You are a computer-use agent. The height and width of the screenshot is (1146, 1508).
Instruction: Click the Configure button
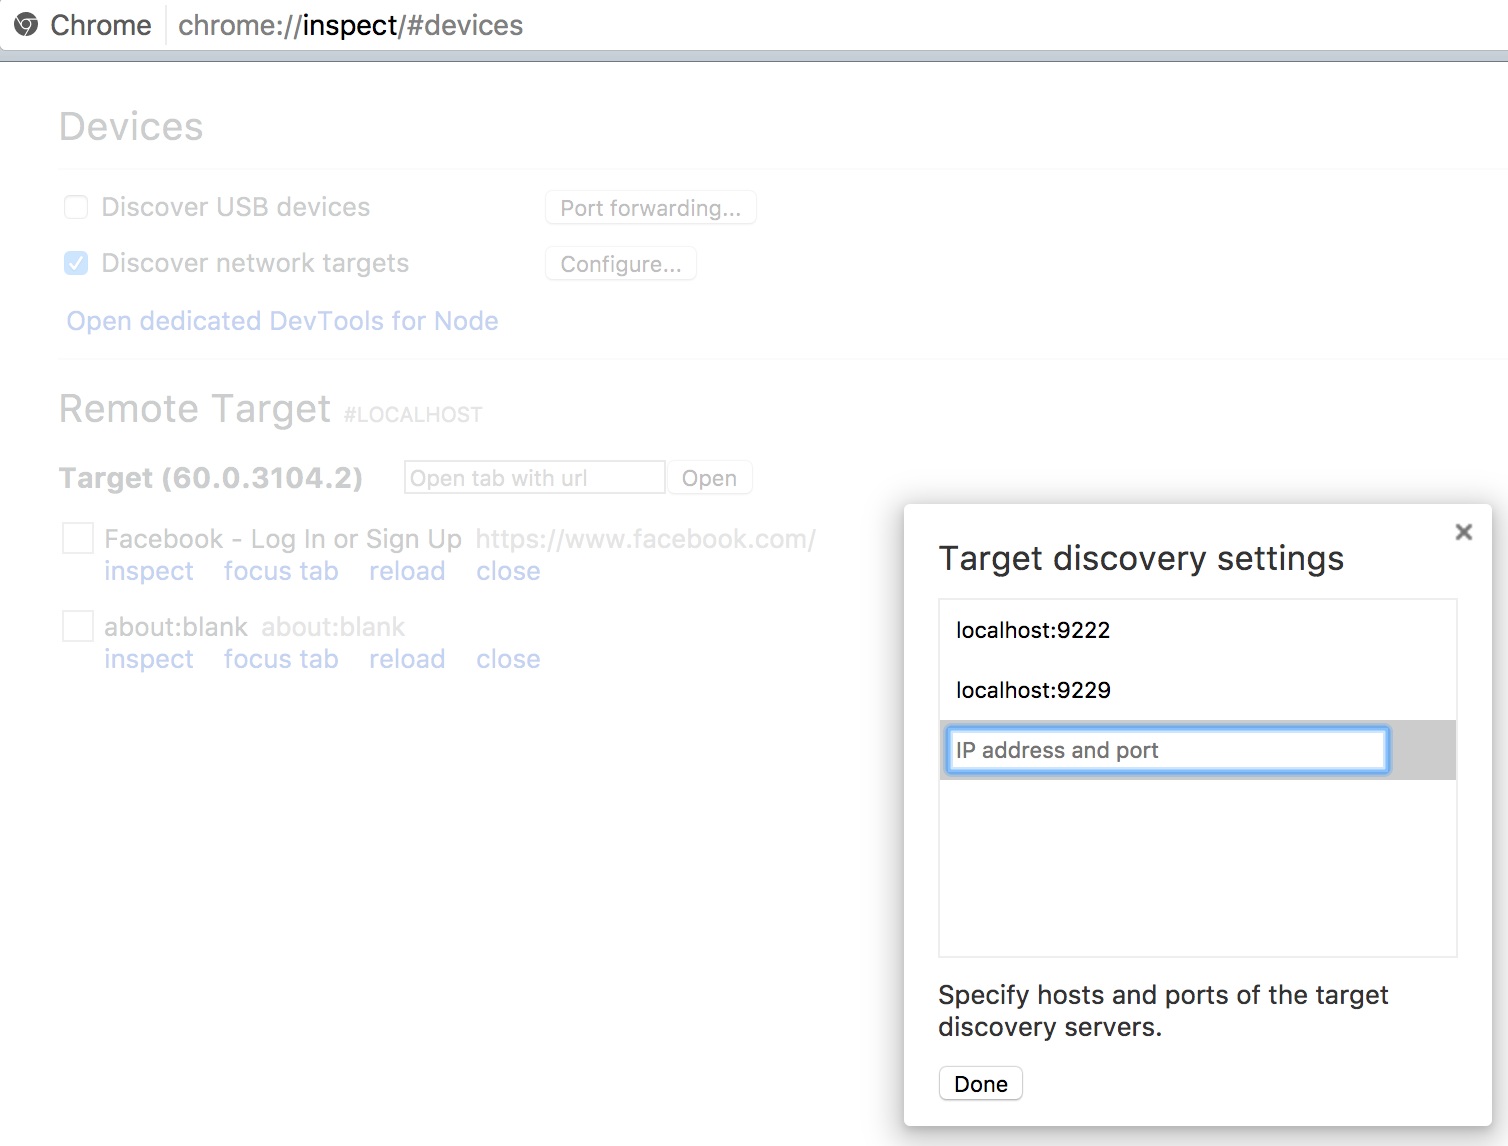[620, 263]
